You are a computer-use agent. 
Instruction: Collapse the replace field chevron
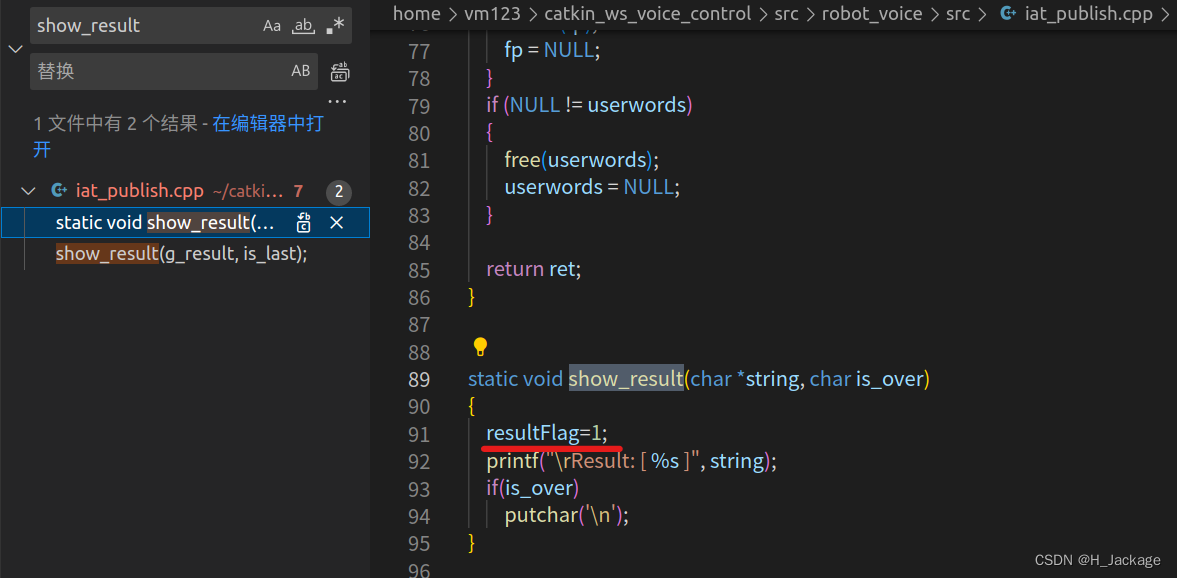[x=15, y=49]
